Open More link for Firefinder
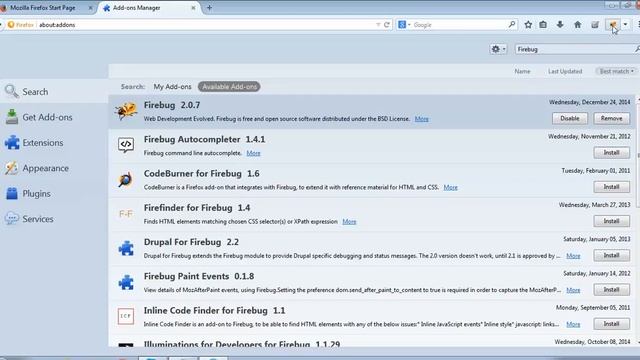The height and width of the screenshot is (360, 640). point(349,222)
